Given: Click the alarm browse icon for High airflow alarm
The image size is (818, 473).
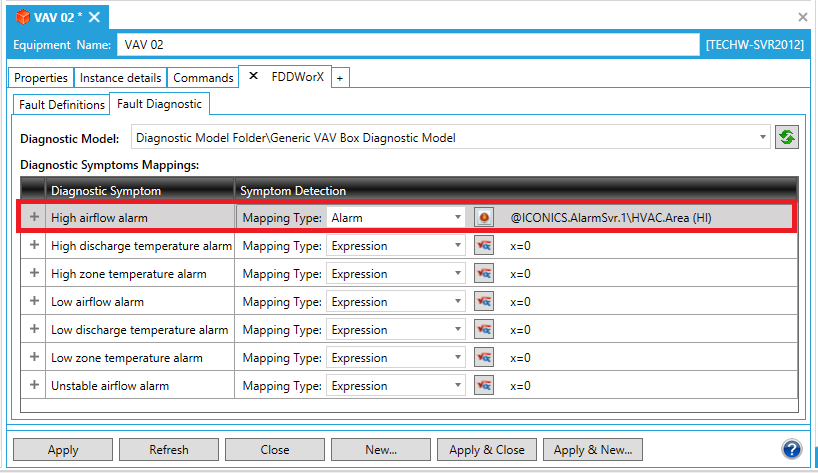Looking at the screenshot, I should (484, 217).
